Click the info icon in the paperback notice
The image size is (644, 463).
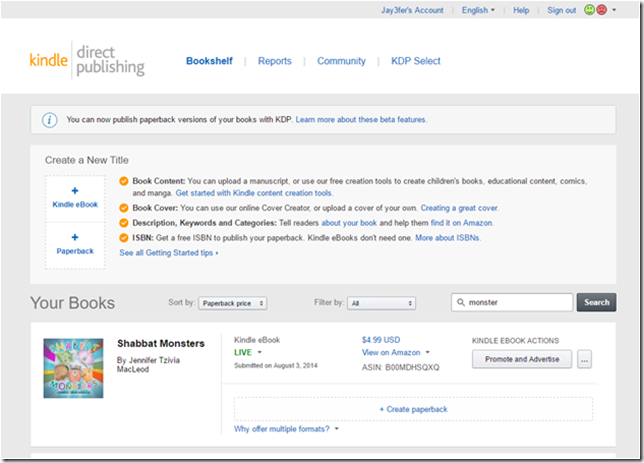click(x=50, y=120)
